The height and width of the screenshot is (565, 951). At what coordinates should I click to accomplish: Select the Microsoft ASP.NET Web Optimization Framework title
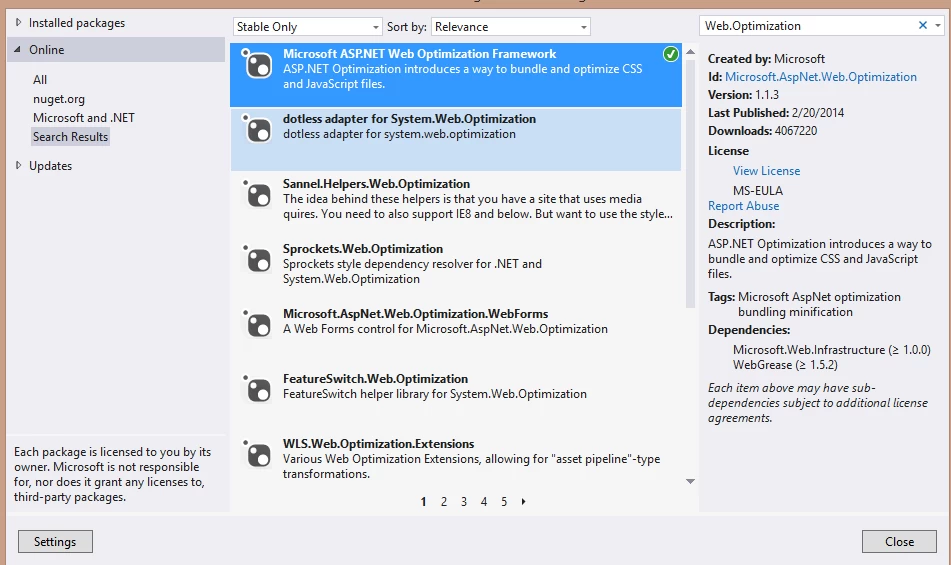tap(420, 53)
